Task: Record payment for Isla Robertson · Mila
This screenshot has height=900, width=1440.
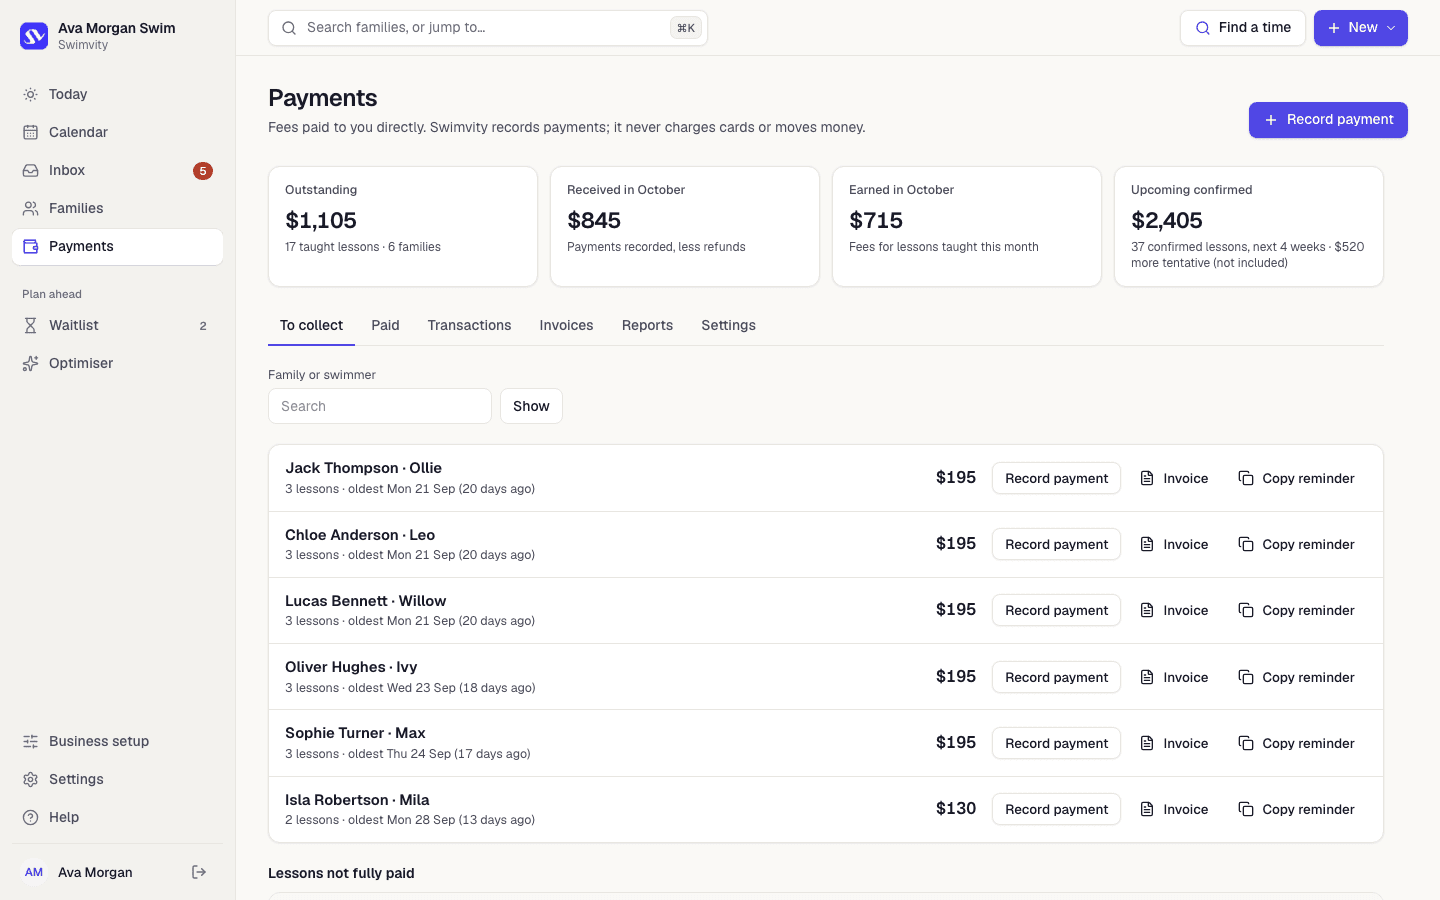Action: click(1056, 809)
